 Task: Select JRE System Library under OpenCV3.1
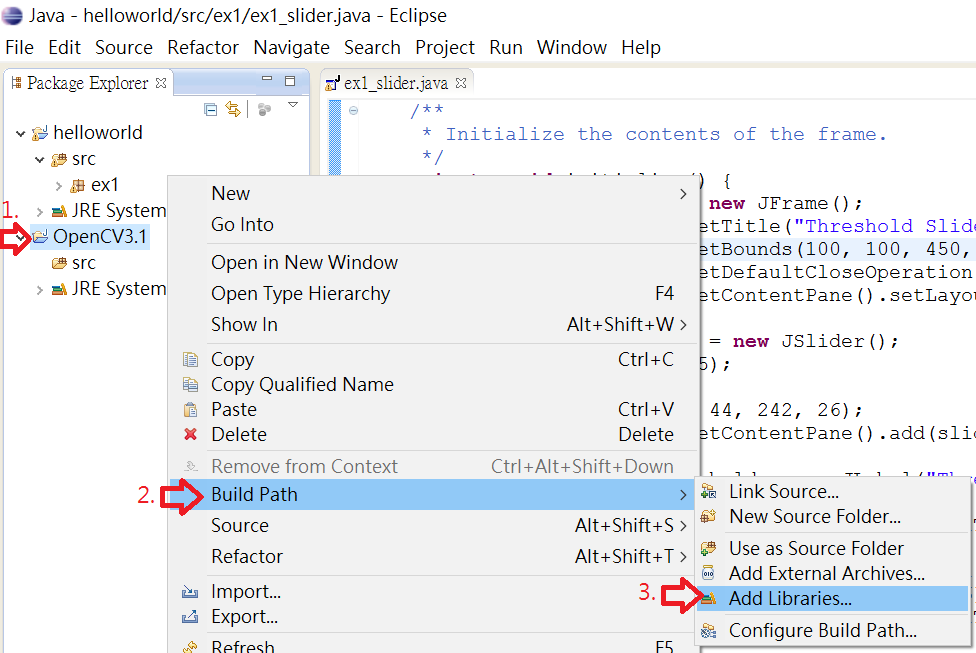click(x=118, y=289)
